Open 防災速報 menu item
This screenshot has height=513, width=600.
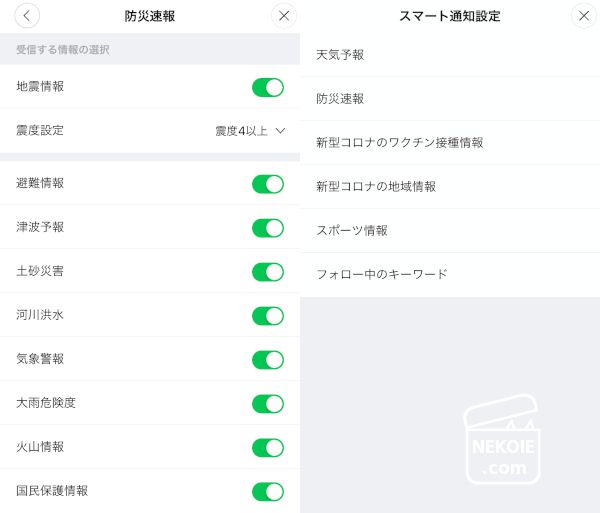pos(340,99)
